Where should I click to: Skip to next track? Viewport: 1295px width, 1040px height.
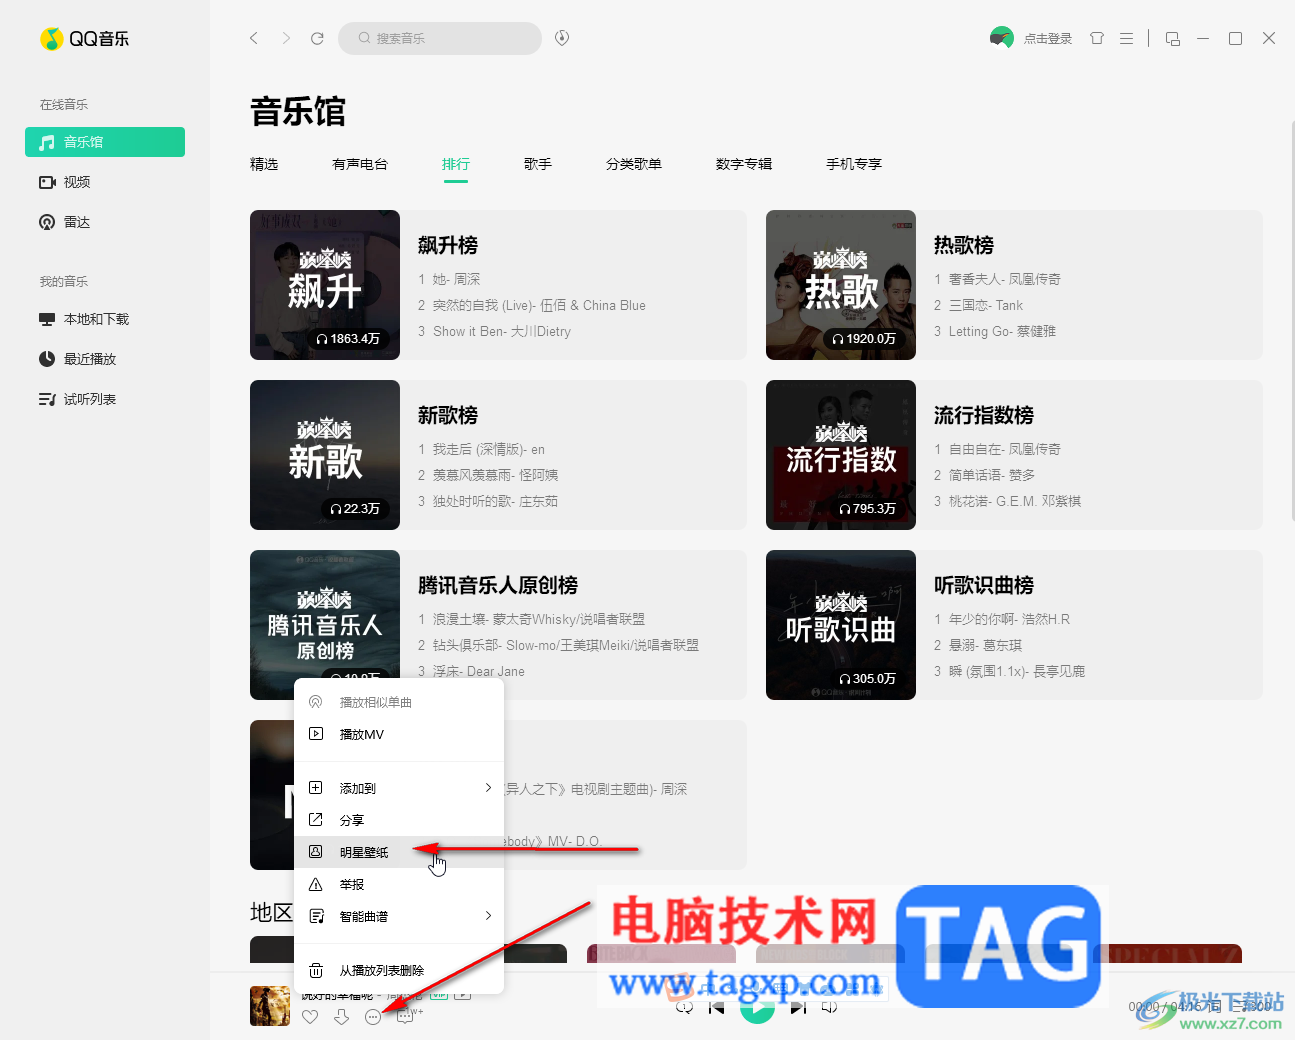[798, 1008]
